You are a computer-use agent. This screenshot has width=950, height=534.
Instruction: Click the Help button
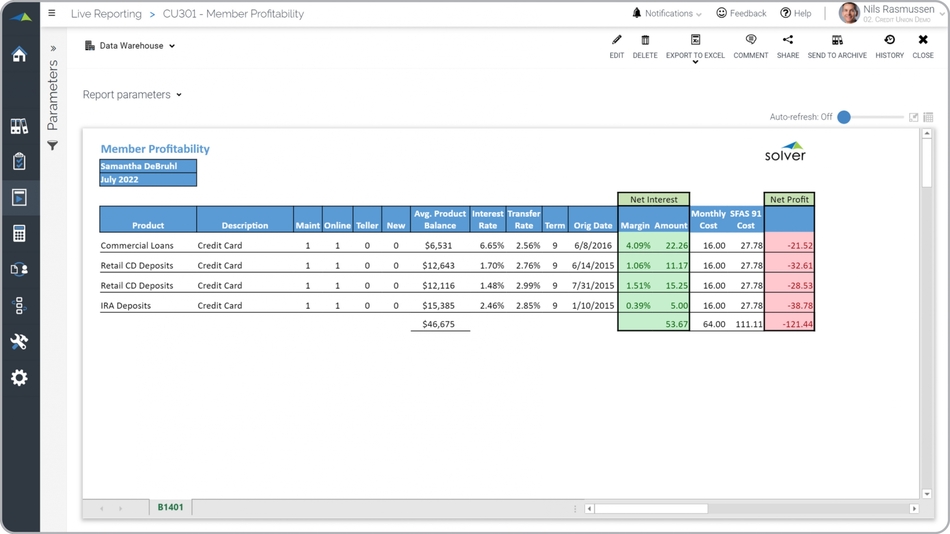tap(796, 14)
